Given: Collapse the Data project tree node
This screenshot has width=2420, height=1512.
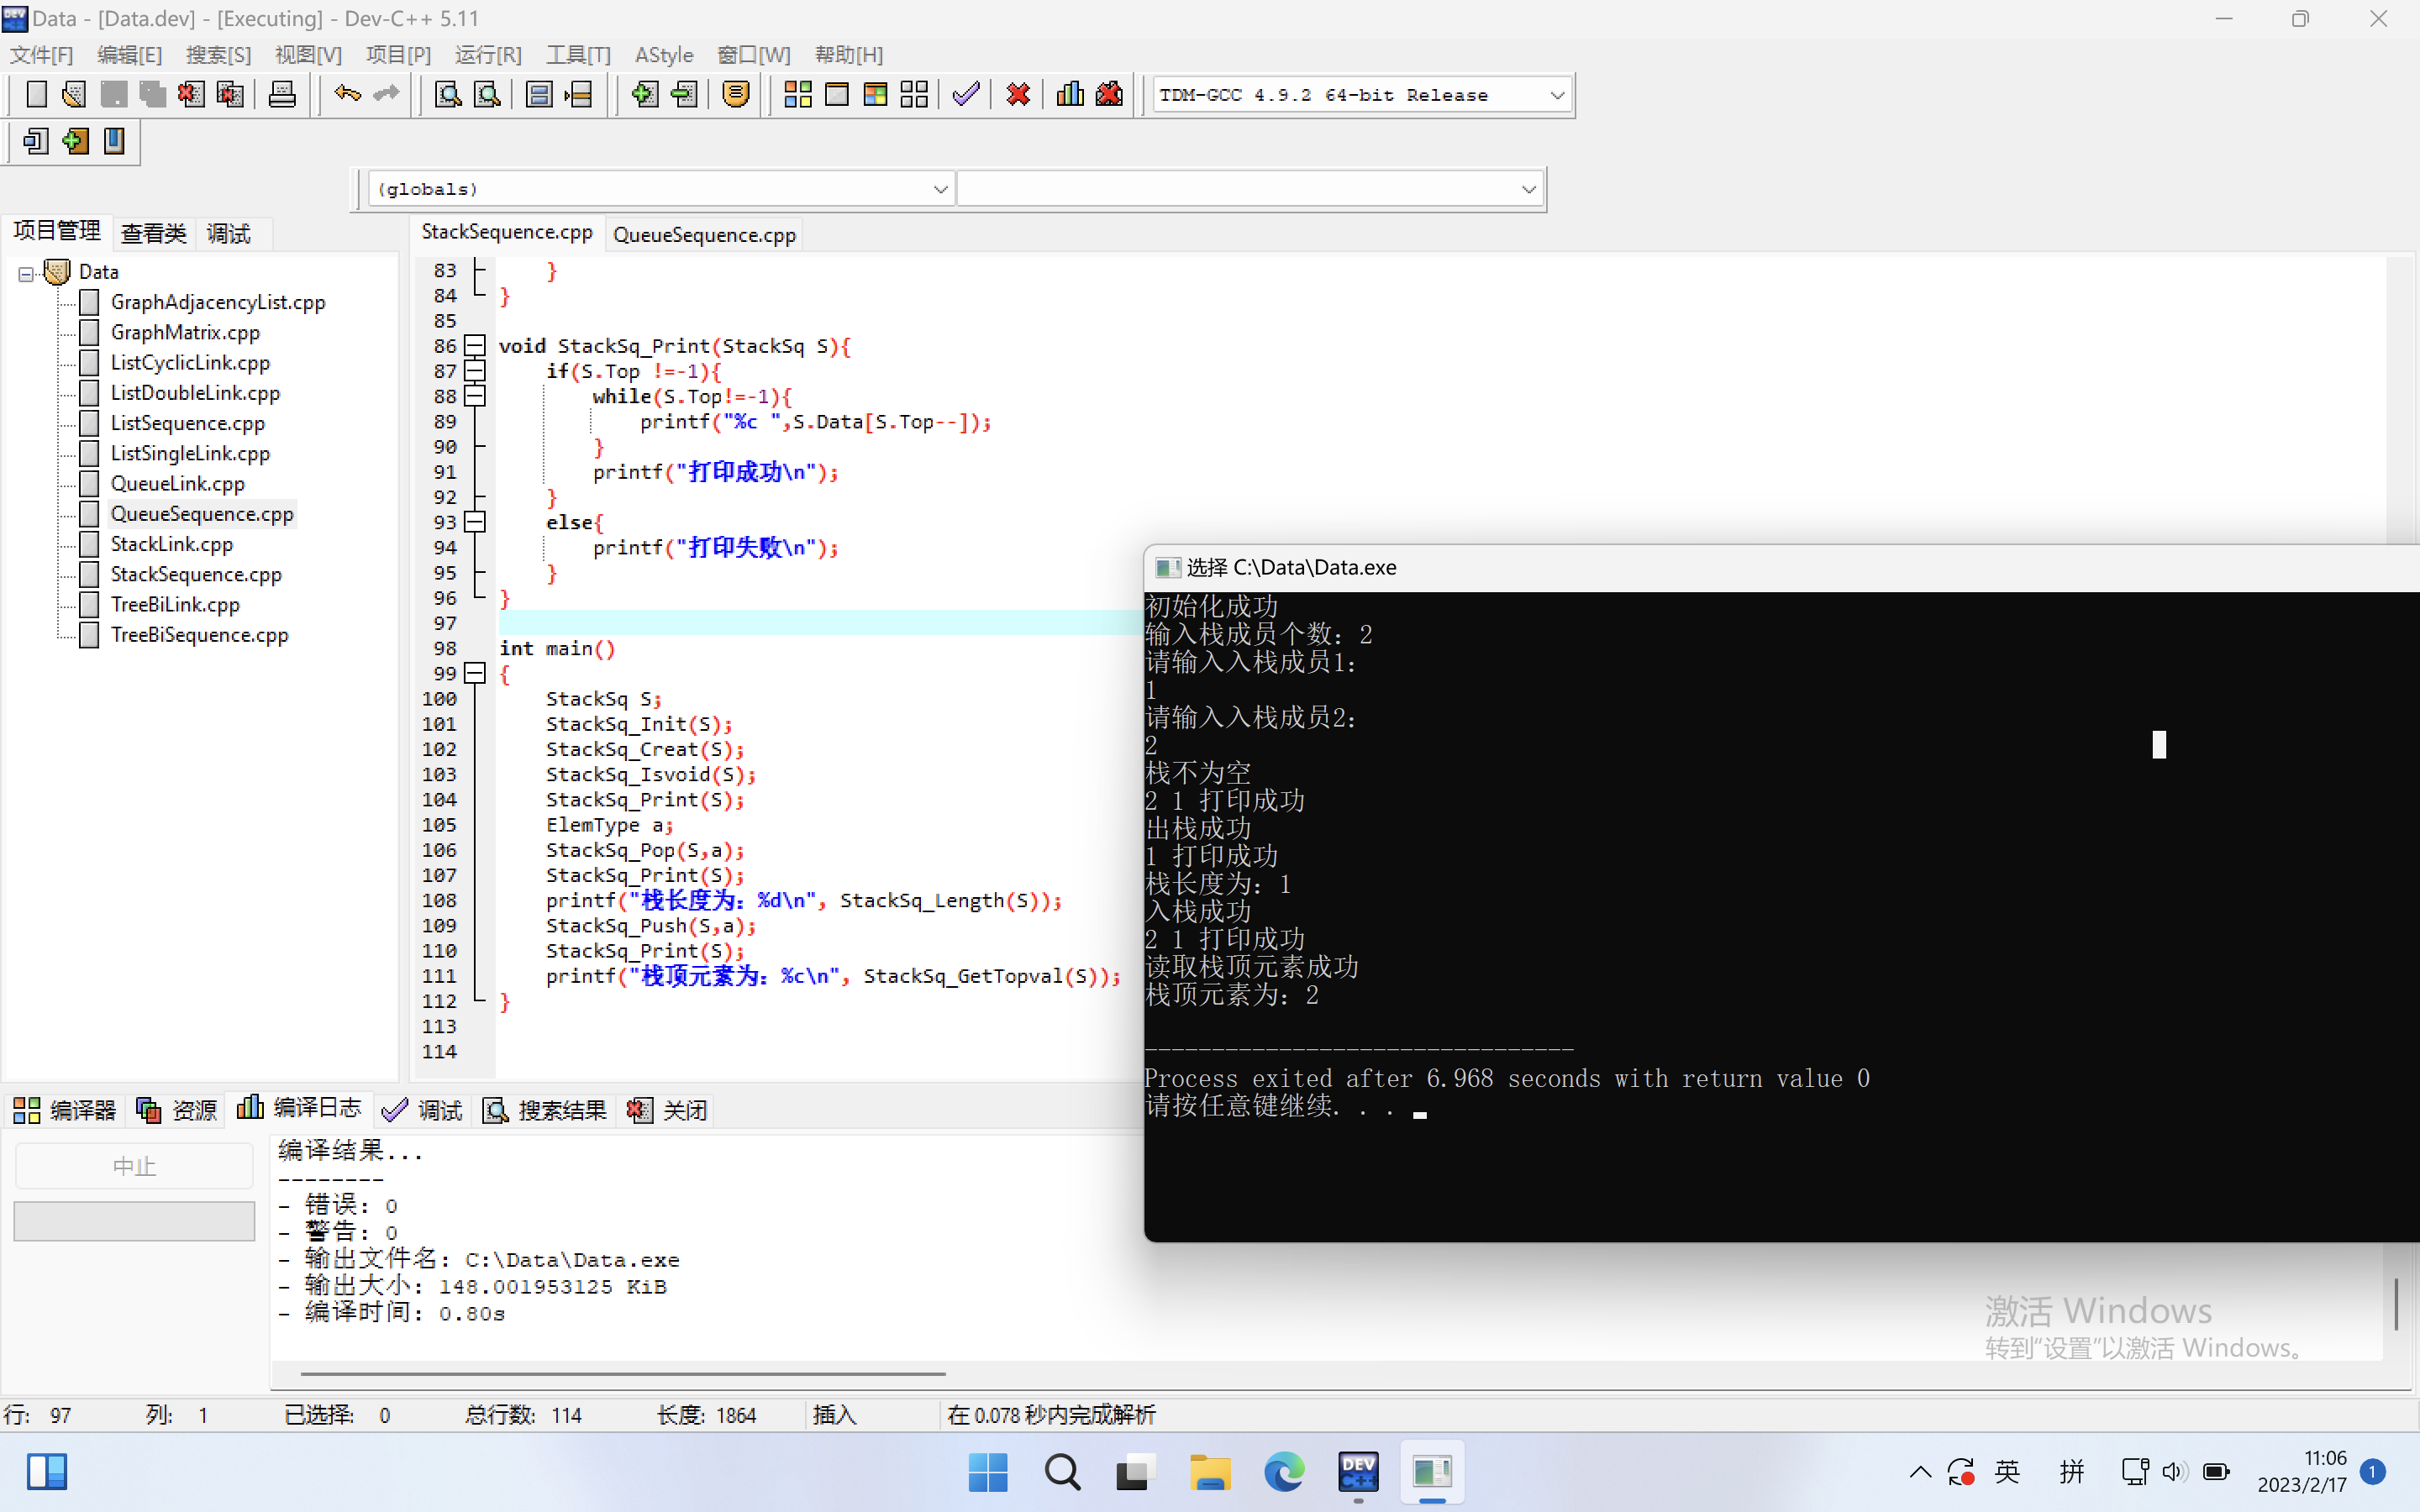Looking at the screenshot, I should pyautogui.click(x=26, y=273).
